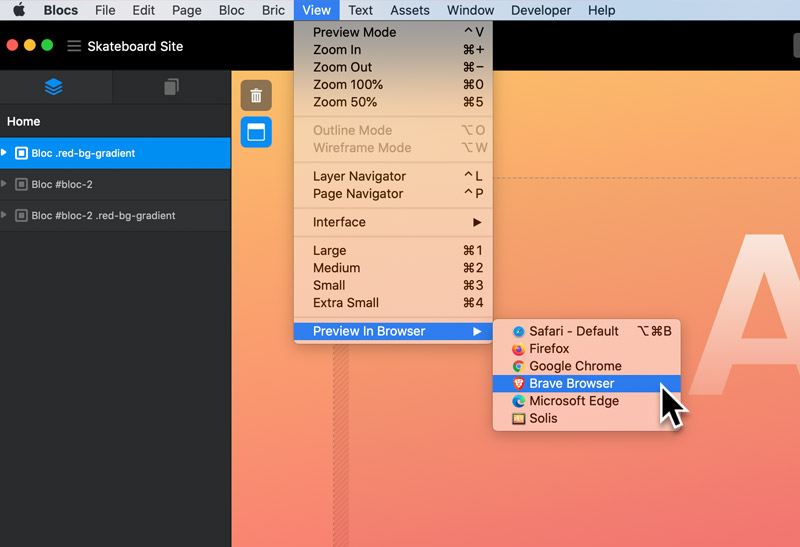Preview in Firefox
The width and height of the screenshot is (800, 547).
point(587,349)
